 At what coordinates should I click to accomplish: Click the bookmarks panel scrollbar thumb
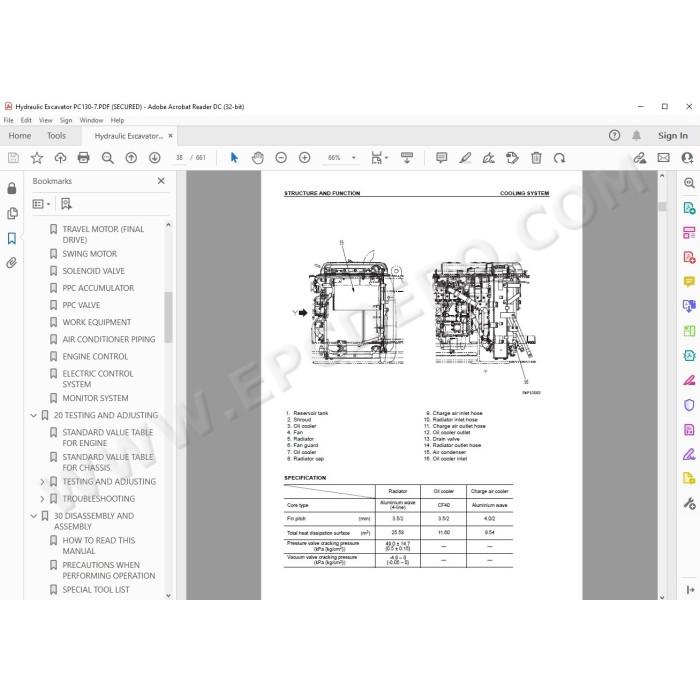coord(168,317)
